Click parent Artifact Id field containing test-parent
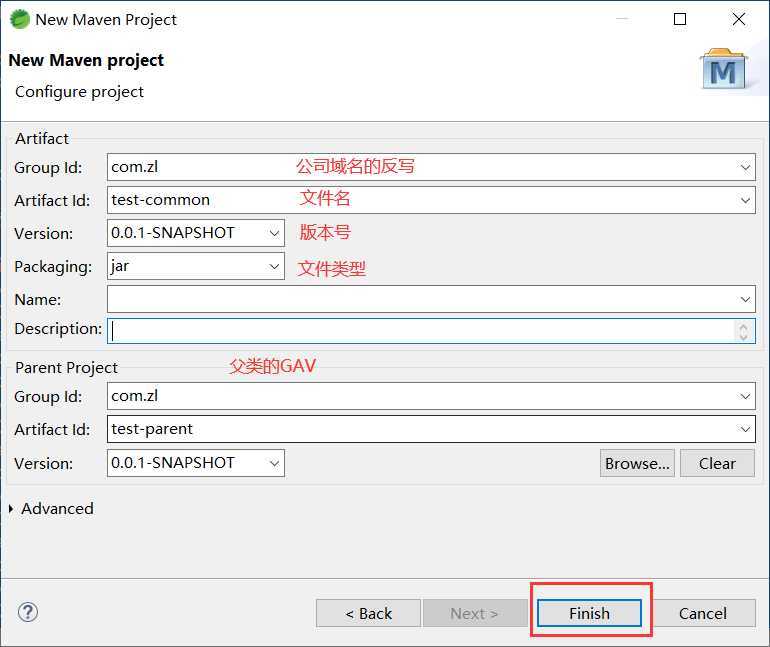 tap(431, 429)
